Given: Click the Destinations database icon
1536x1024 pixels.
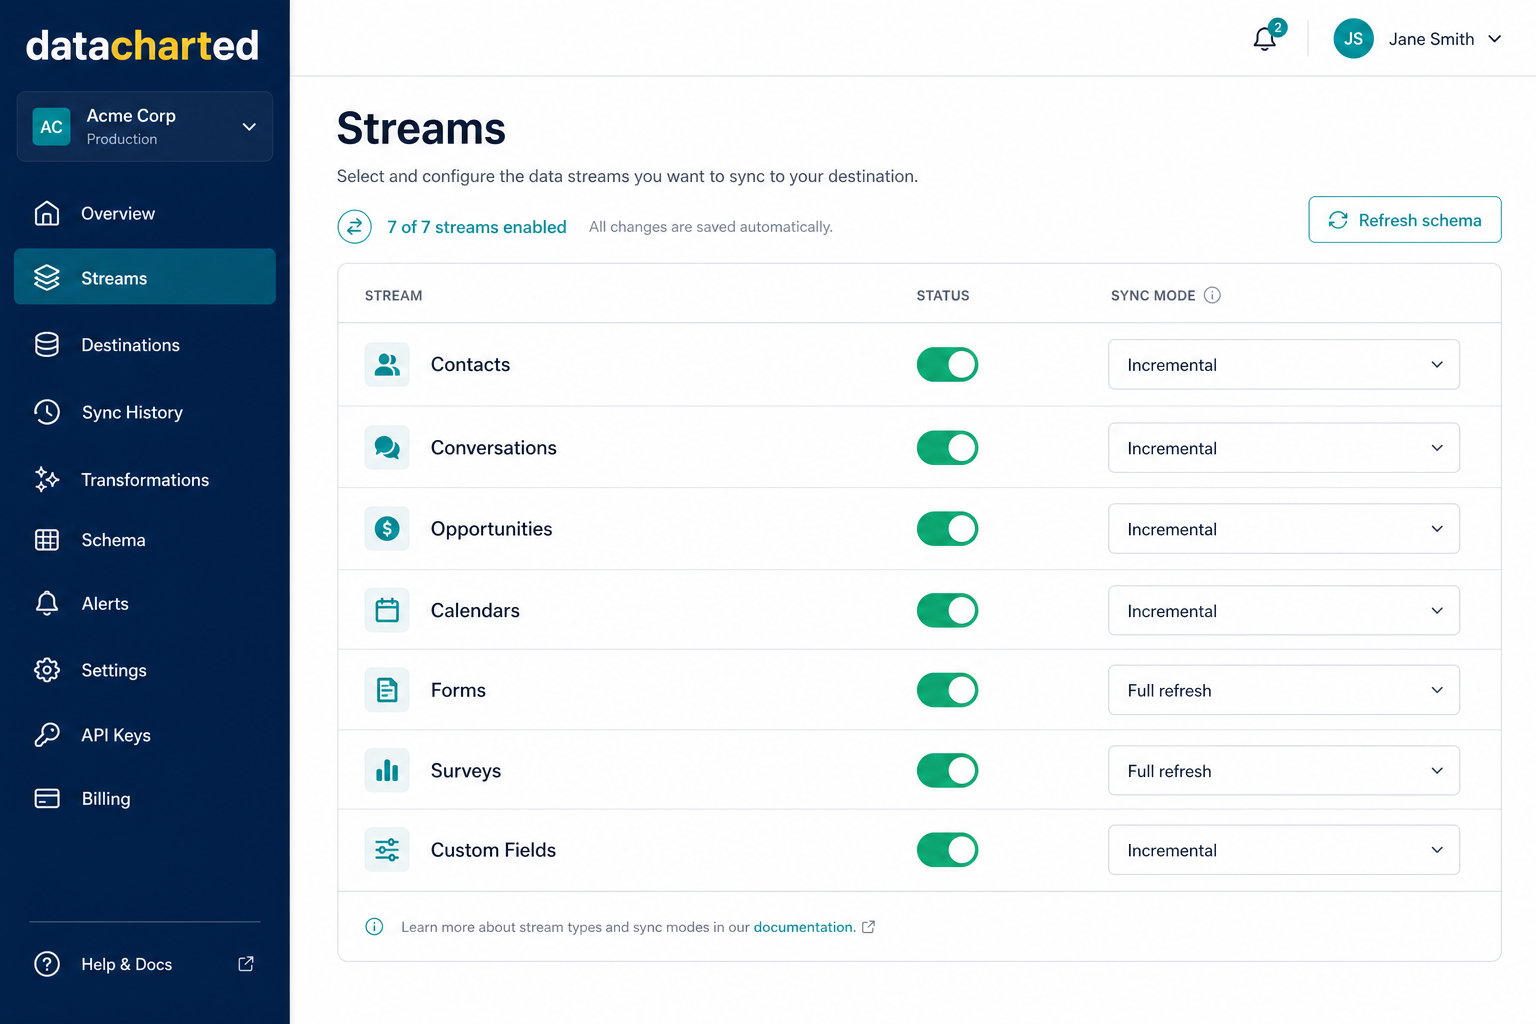Looking at the screenshot, I should (47, 345).
